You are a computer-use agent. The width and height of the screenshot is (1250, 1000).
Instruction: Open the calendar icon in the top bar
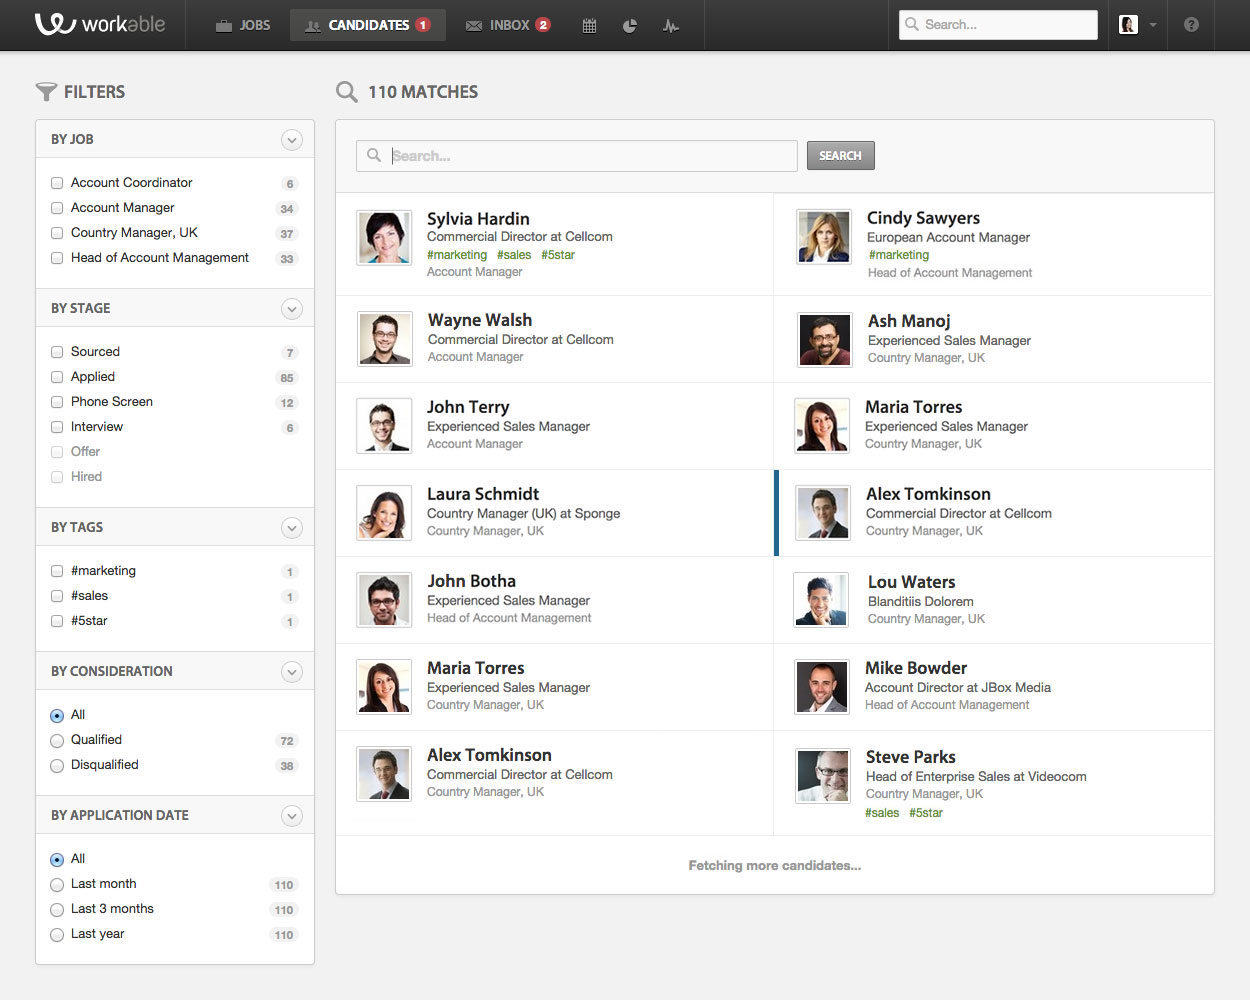589,25
